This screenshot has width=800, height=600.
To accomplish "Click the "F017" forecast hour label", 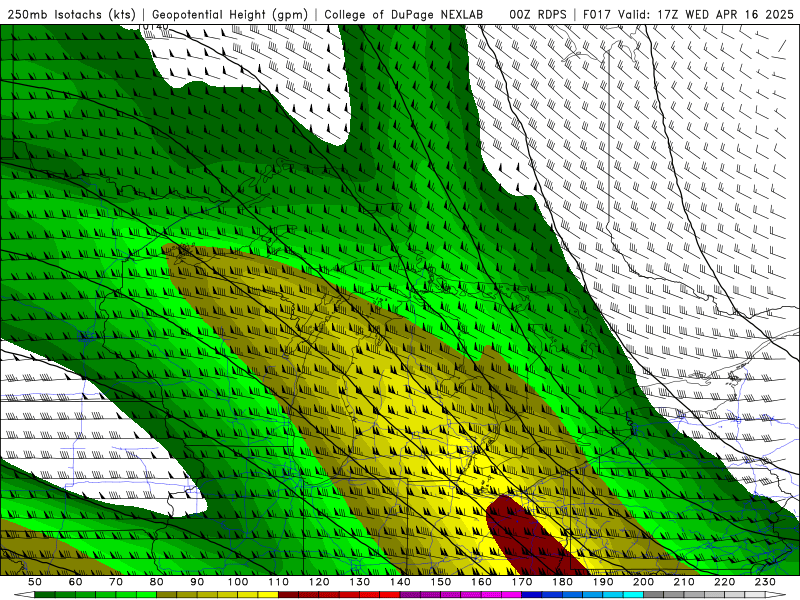I will point(597,14).
